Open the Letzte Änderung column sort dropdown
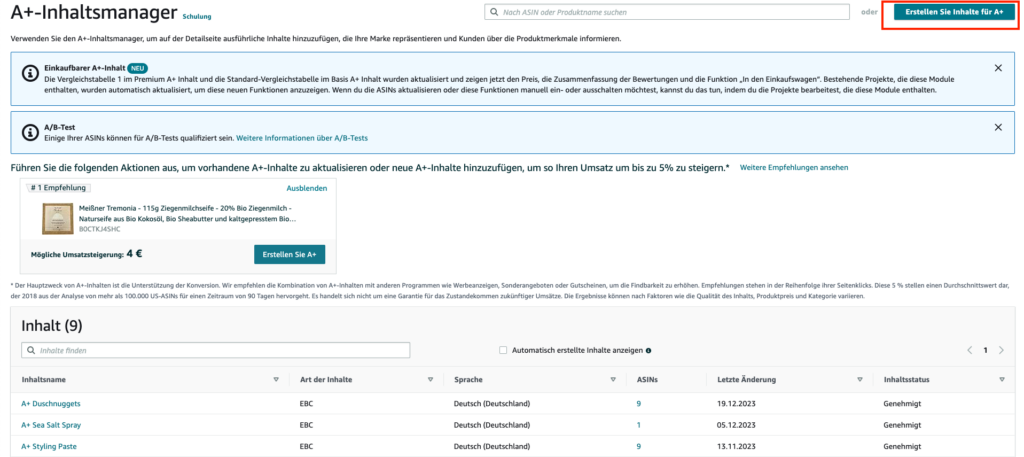 pos(860,379)
